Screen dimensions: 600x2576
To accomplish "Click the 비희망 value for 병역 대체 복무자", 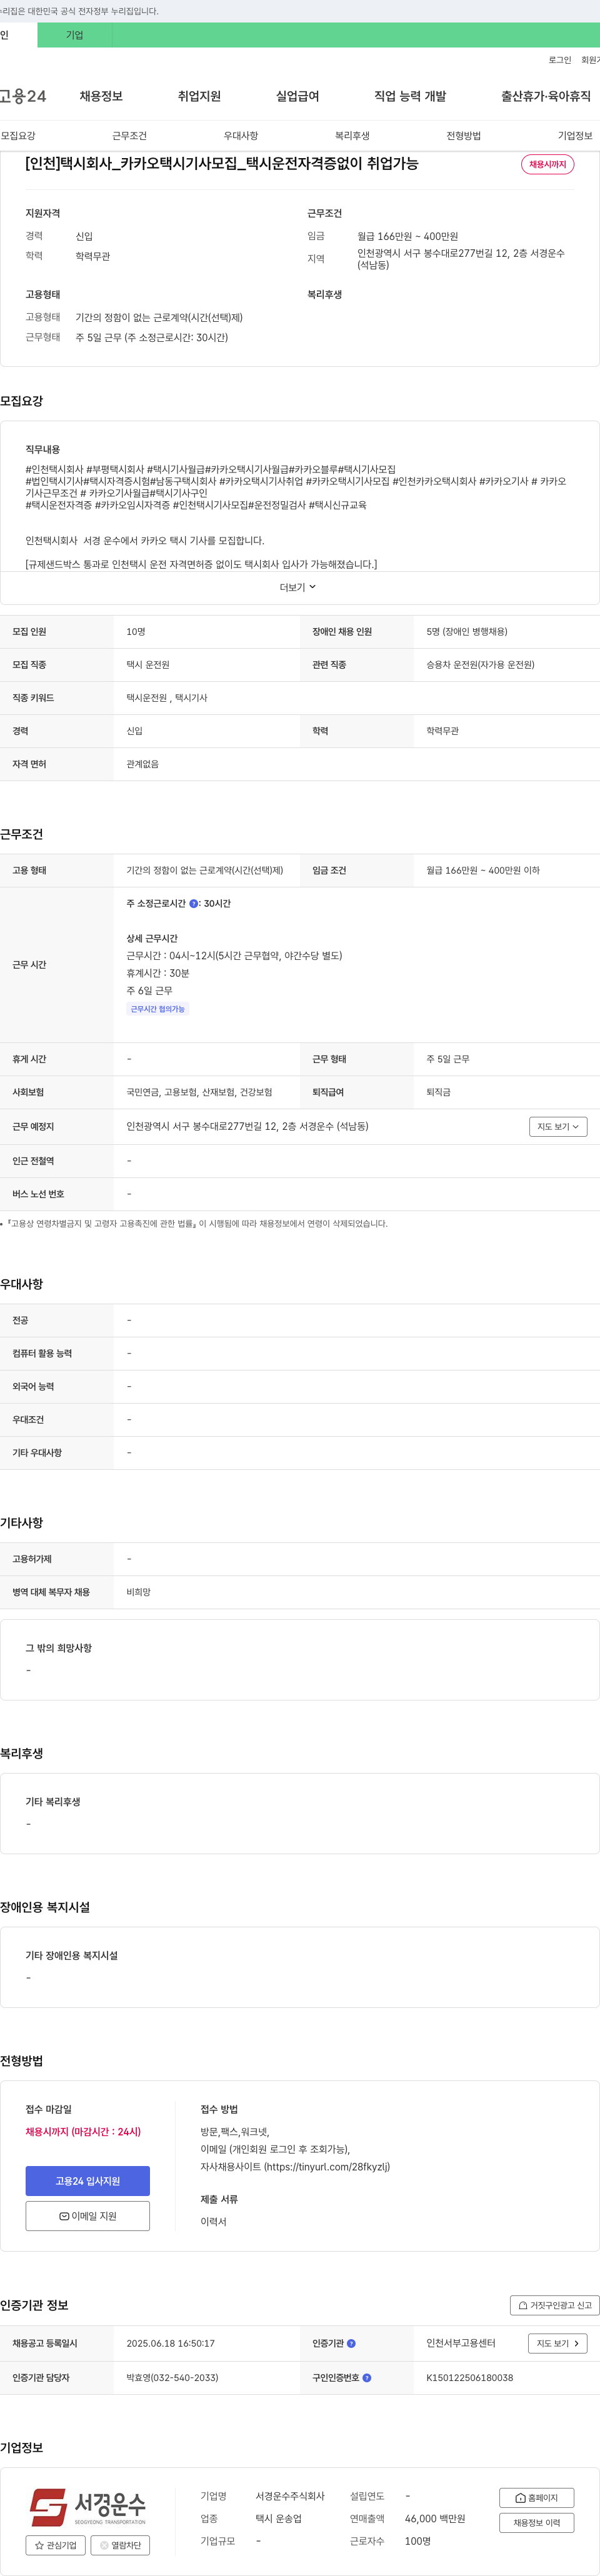I will [x=138, y=1592].
